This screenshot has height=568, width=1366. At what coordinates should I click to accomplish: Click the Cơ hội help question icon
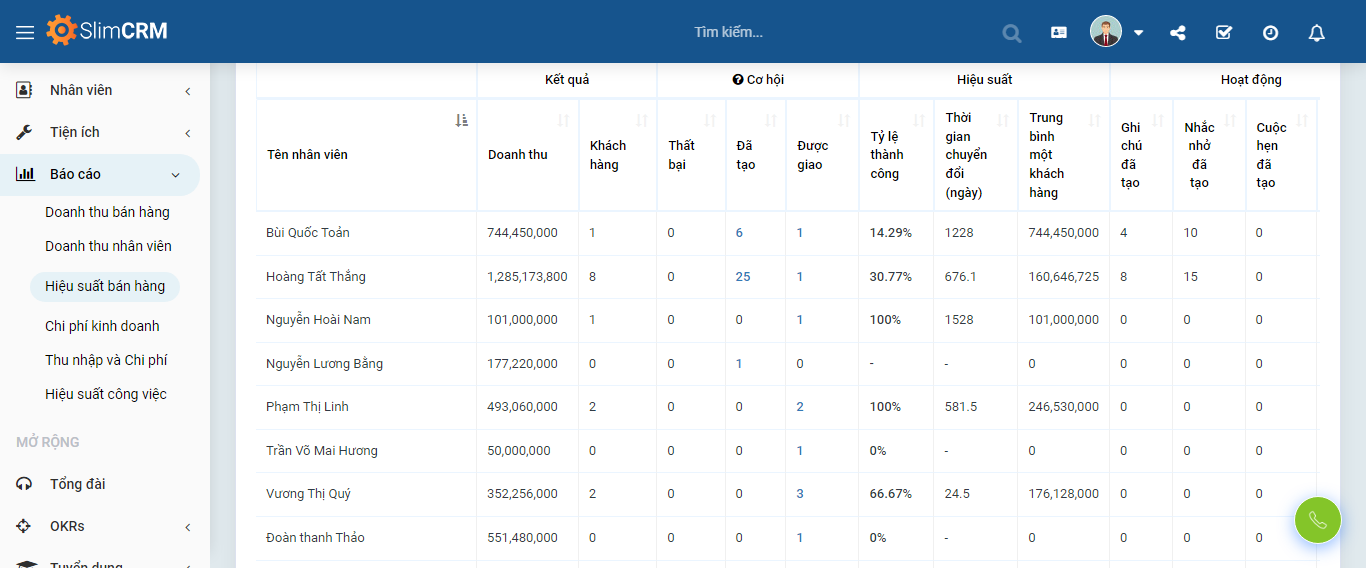(738, 80)
